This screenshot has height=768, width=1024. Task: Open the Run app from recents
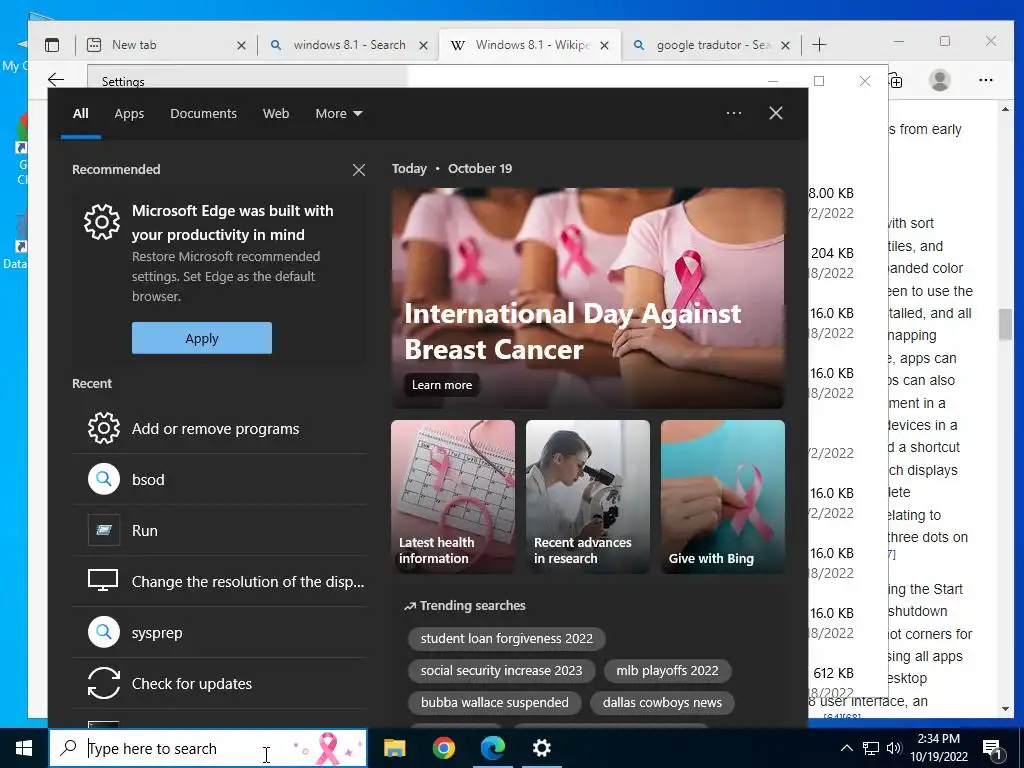pos(219,530)
